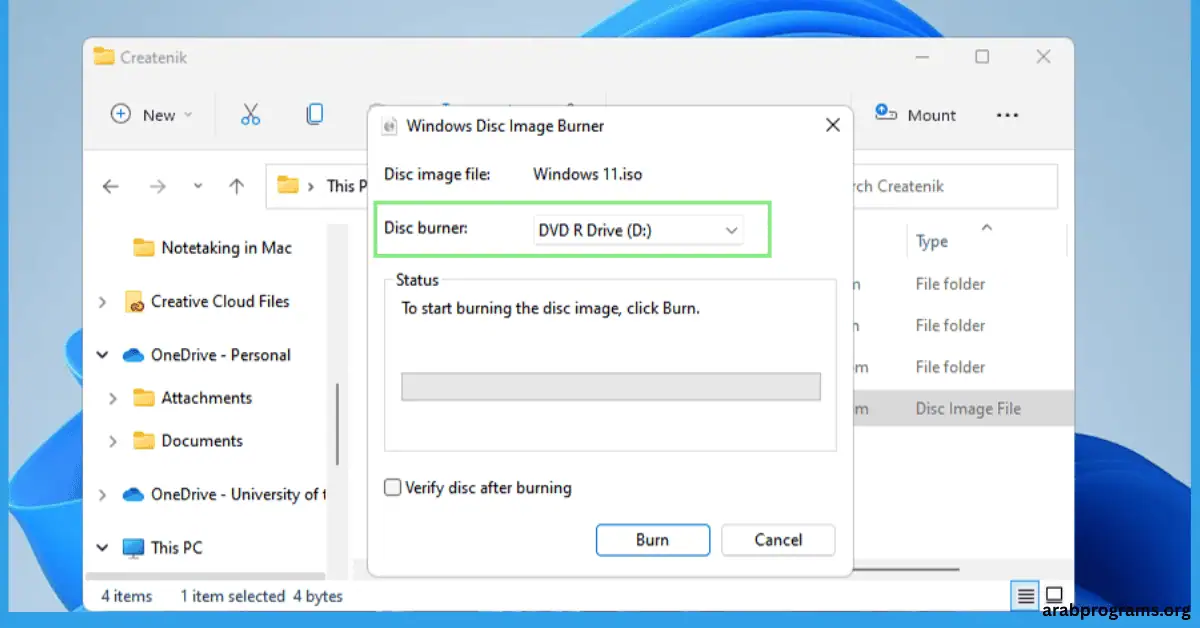Select the Notetaking in Mac folder
This screenshot has height=628, width=1200.
point(212,247)
